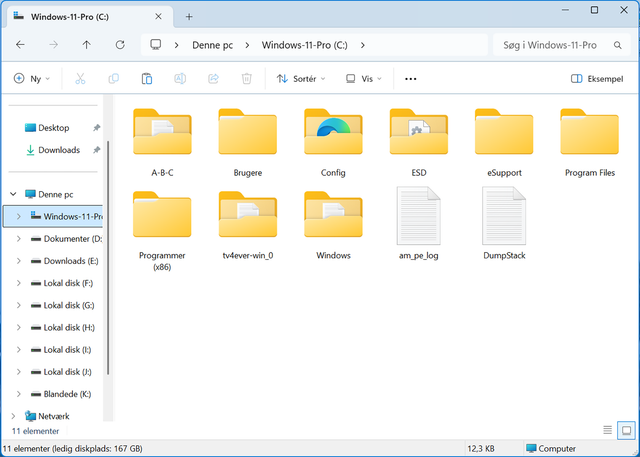Screen dimensions: 640x457
Task: Switch to details list view icon
Action: pyautogui.click(x=607, y=430)
